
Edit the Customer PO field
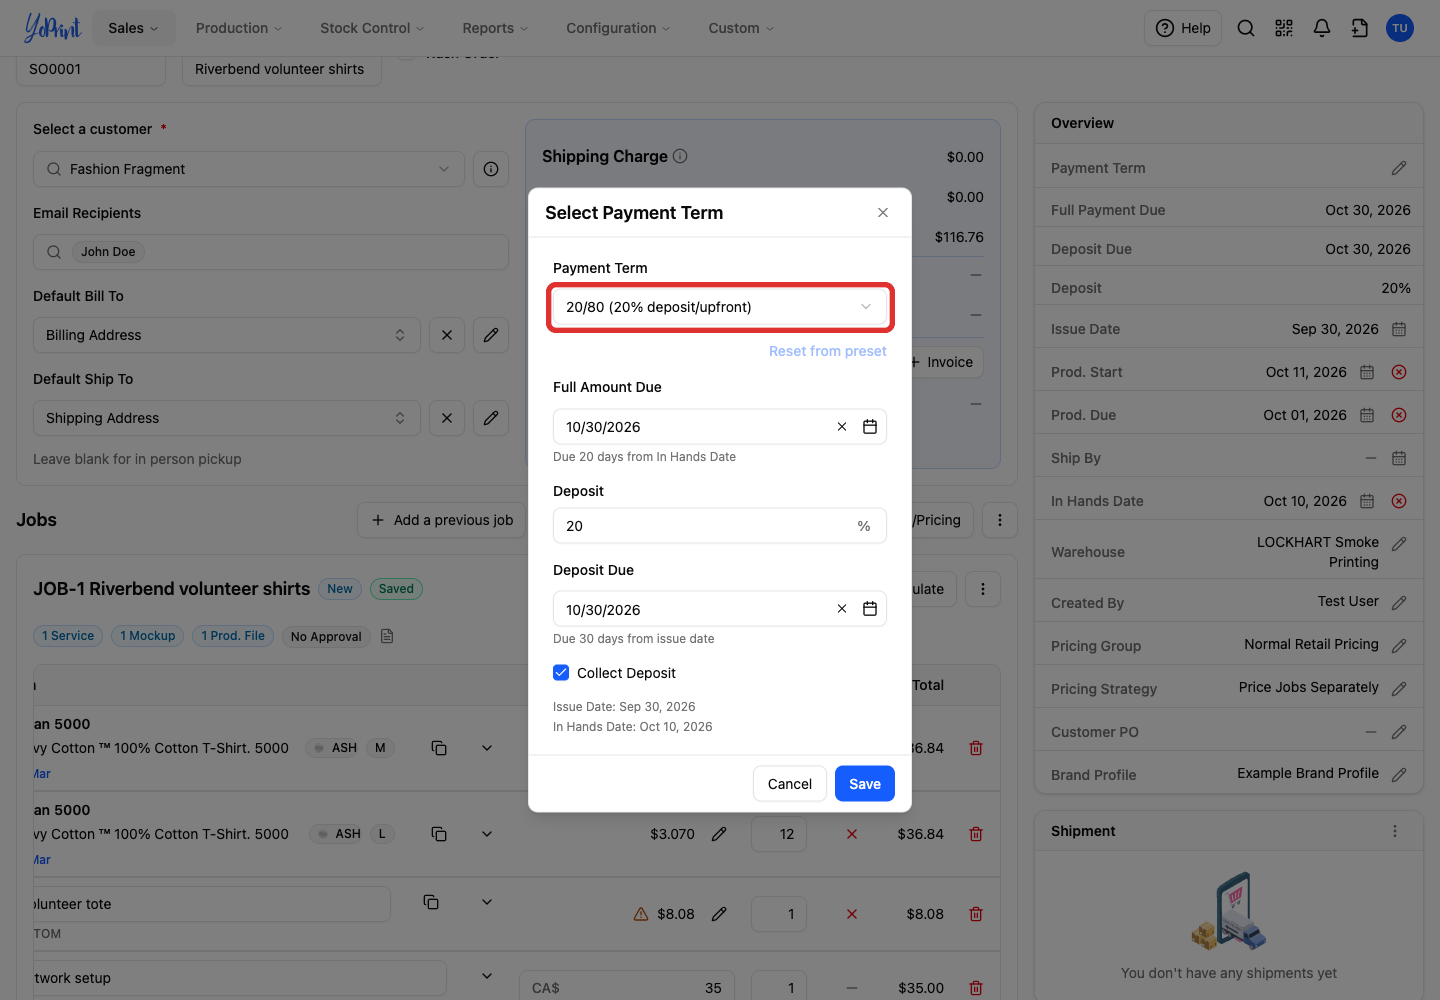[1399, 732]
